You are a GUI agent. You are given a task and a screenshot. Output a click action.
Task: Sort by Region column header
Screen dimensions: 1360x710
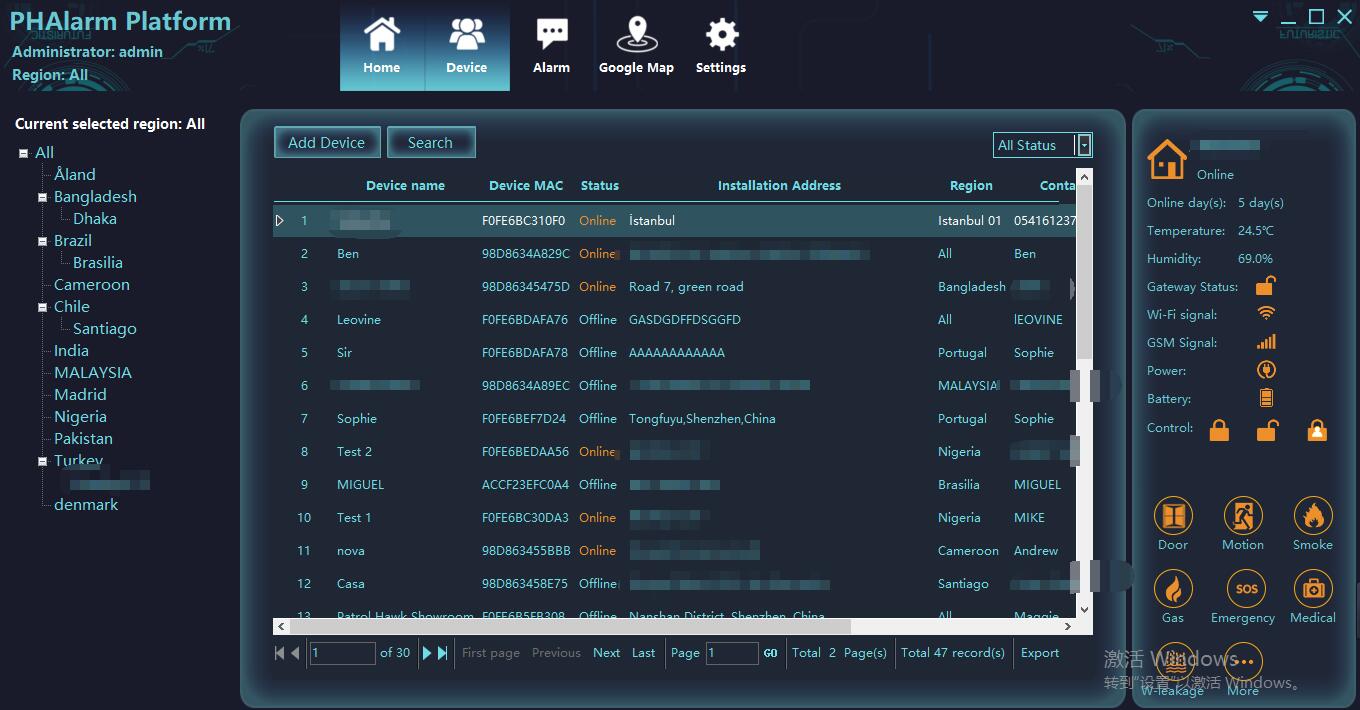click(971, 185)
